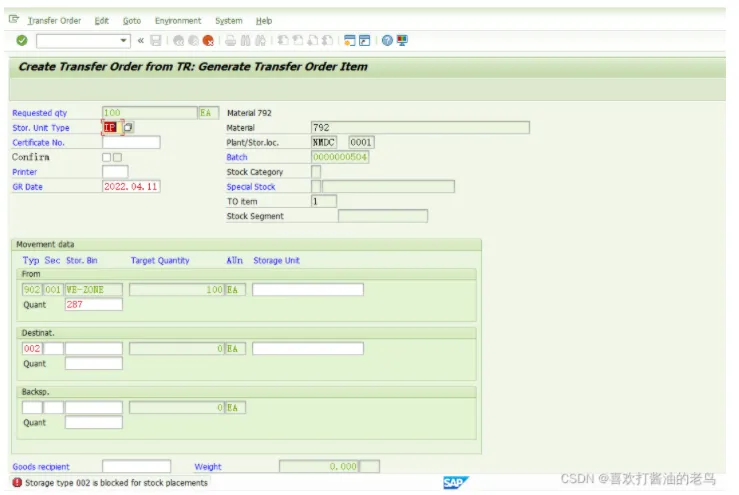Open the Edit menu
The height and width of the screenshot is (495, 739).
pyautogui.click(x=101, y=21)
